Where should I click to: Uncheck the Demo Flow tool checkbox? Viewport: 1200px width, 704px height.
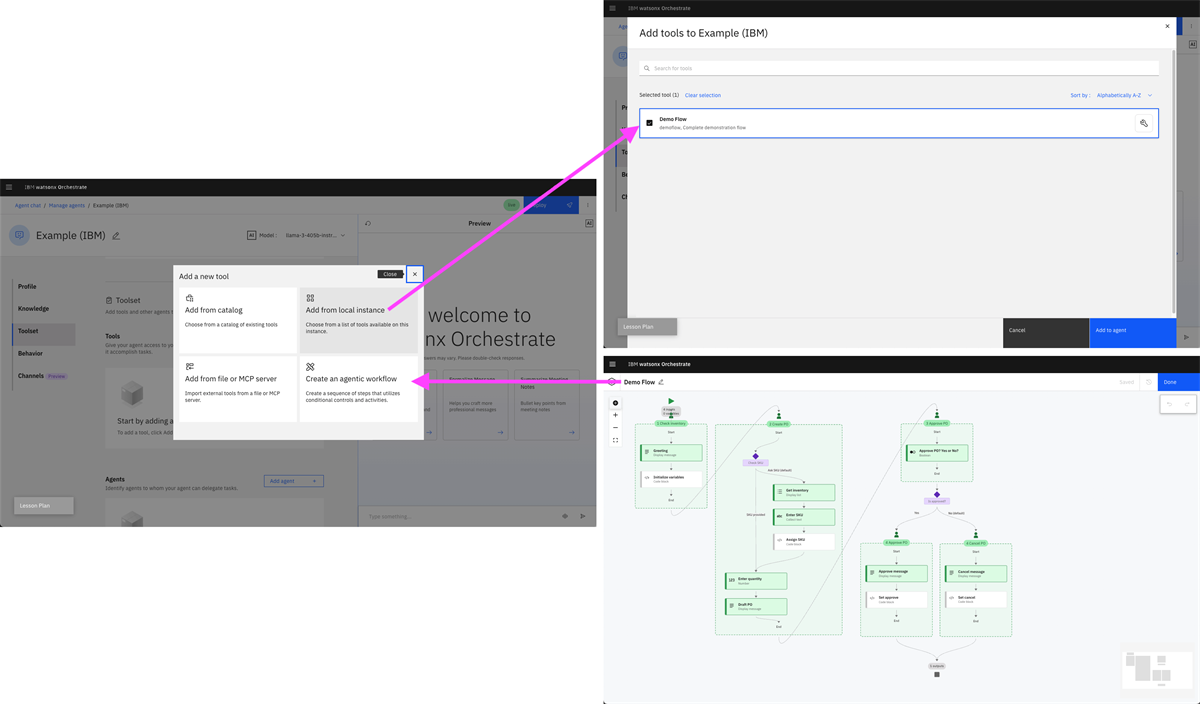[650, 123]
